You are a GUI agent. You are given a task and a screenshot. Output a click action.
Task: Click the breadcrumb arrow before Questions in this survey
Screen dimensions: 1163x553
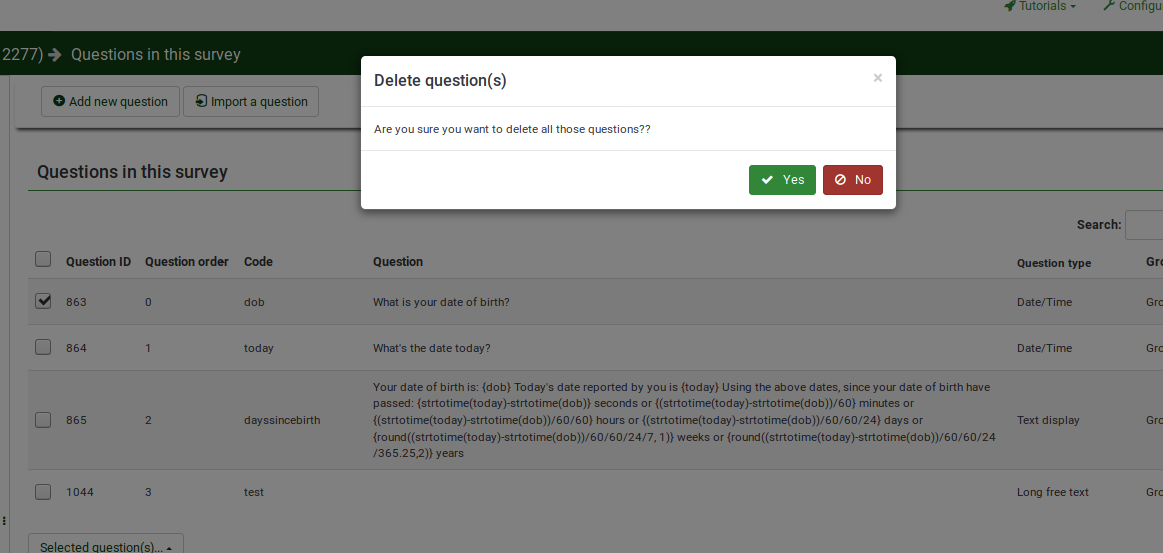(x=54, y=55)
